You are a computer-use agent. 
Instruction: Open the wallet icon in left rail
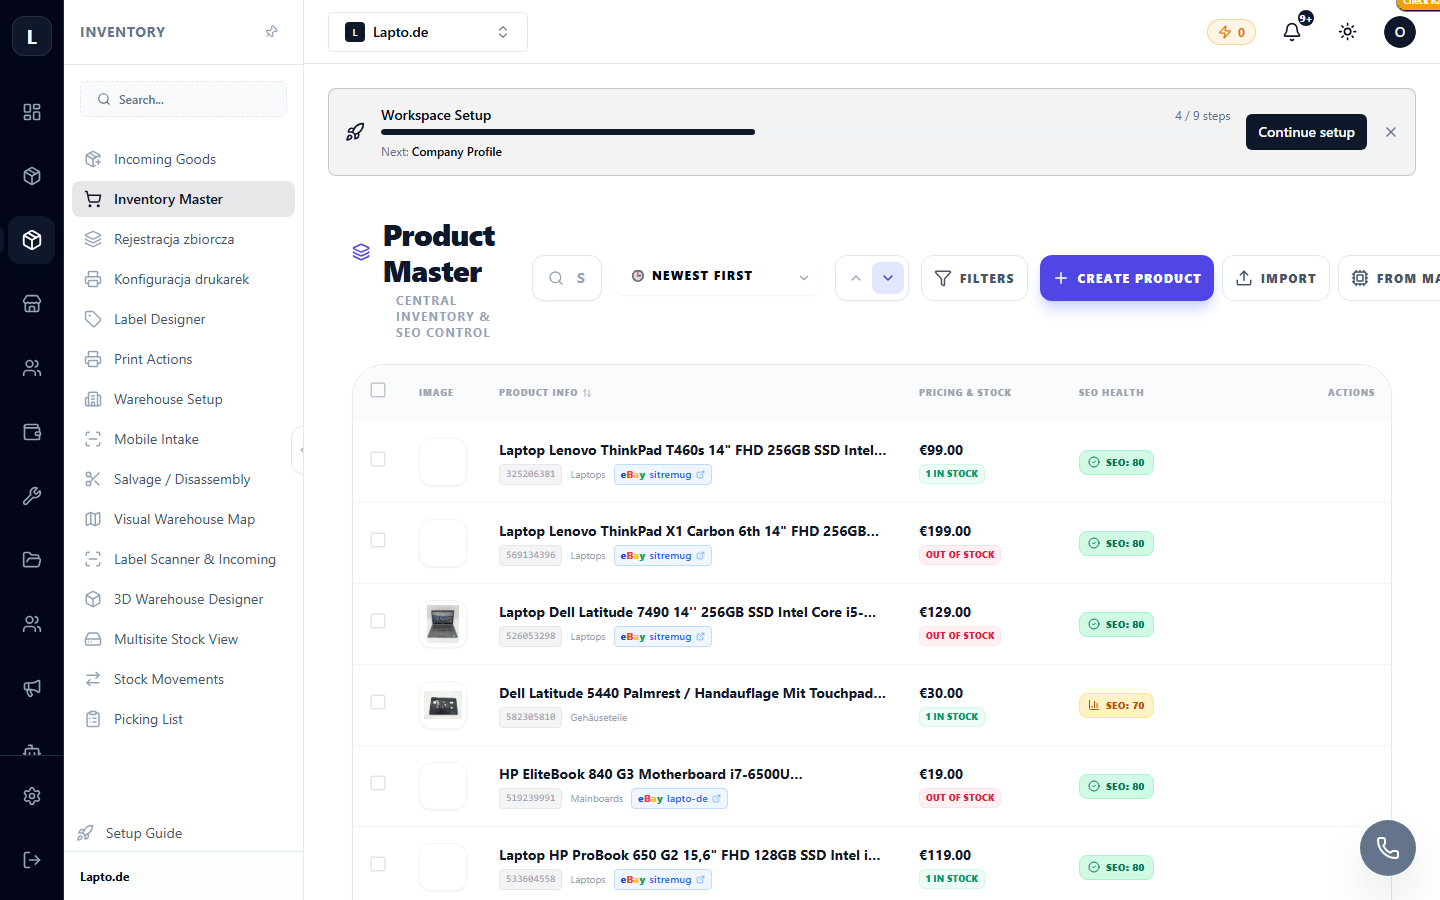pos(32,432)
